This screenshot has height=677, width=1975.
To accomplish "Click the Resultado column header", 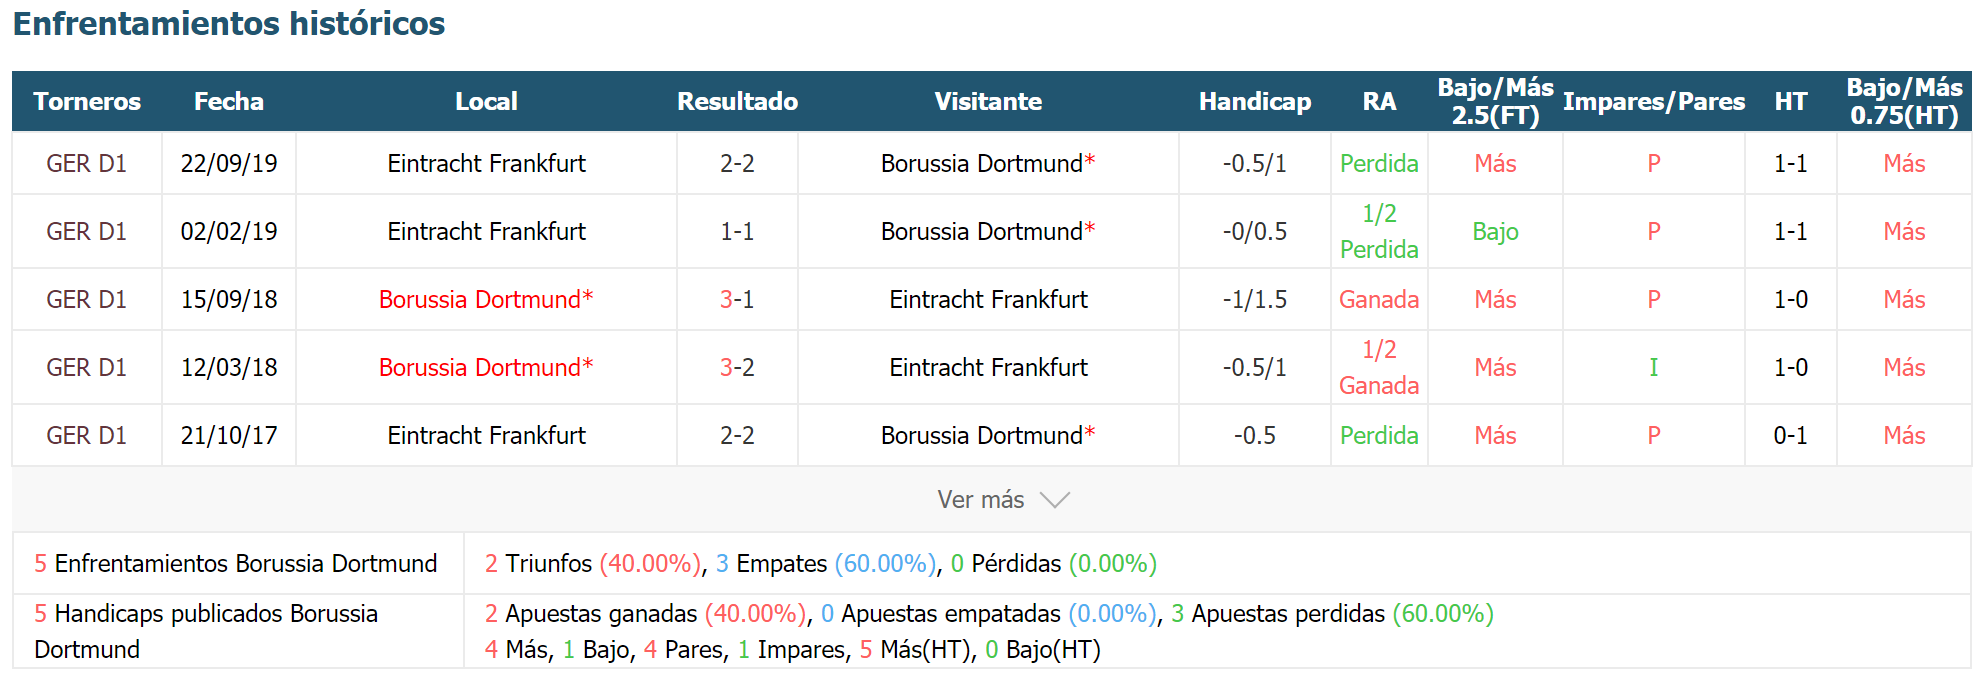I will (x=737, y=101).
